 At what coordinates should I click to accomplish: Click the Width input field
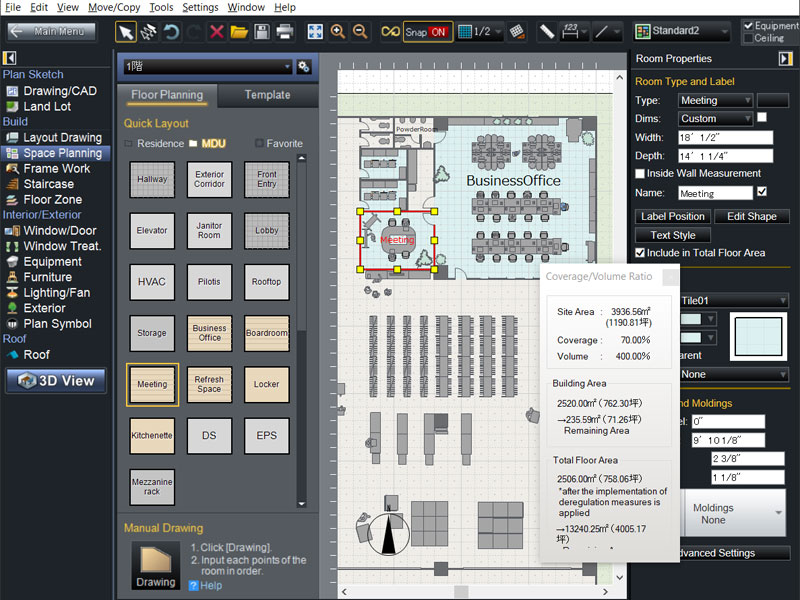[x=725, y=137]
